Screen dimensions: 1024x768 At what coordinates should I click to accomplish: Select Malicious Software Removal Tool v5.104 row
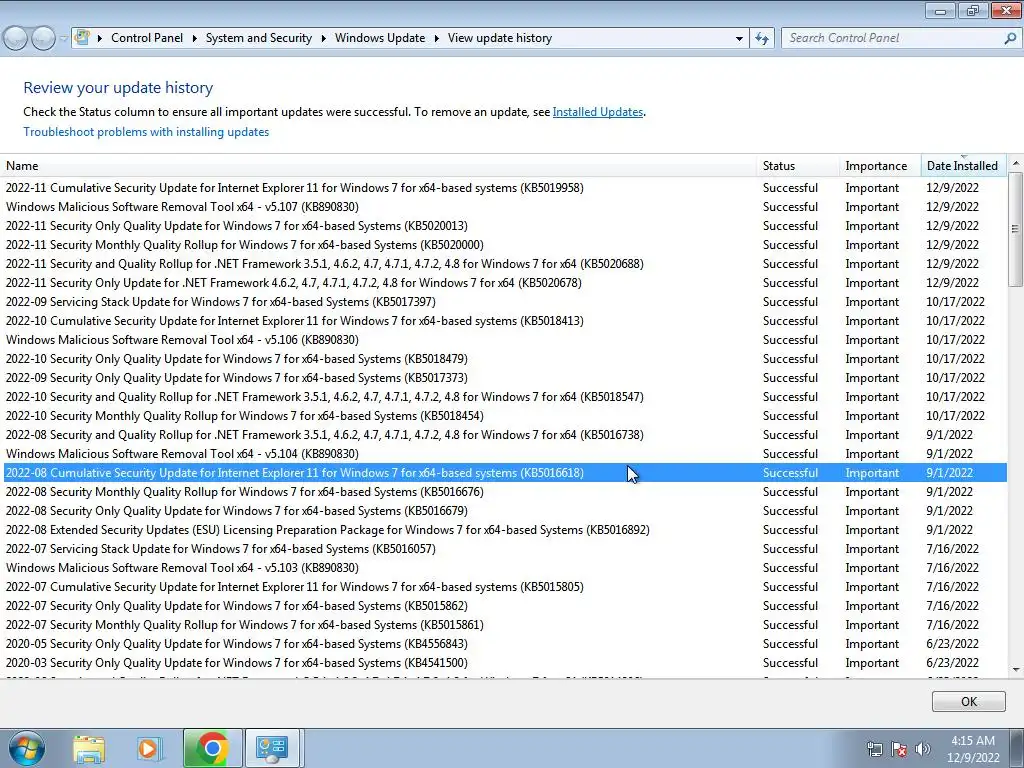505,454
